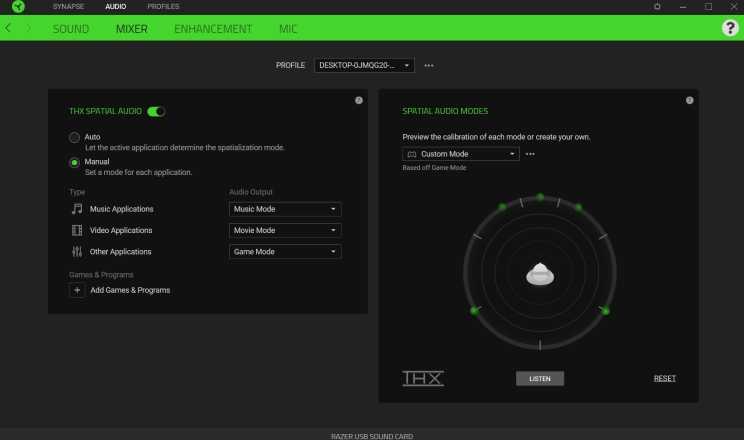The width and height of the screenshot is (744, 440).
Task: Open the Sound tab
Action: click(71, 28)
